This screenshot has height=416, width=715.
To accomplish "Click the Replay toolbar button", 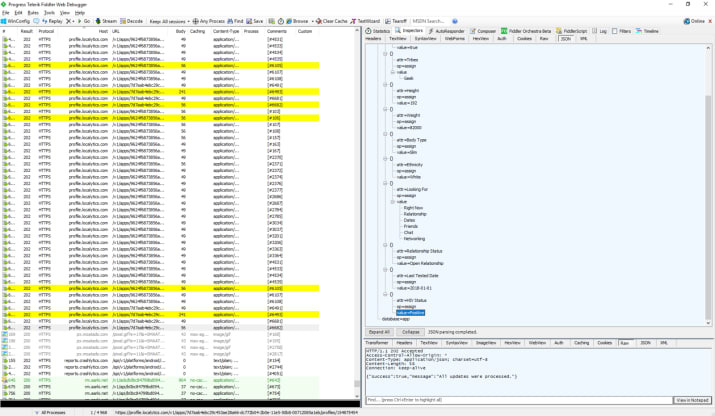I will point(50,20).
